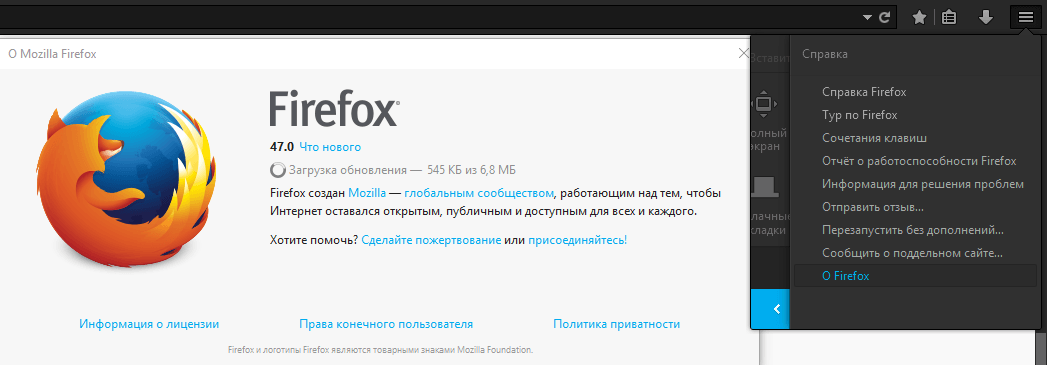
Task: Open the downloads arrow icon
Action: 986,17
